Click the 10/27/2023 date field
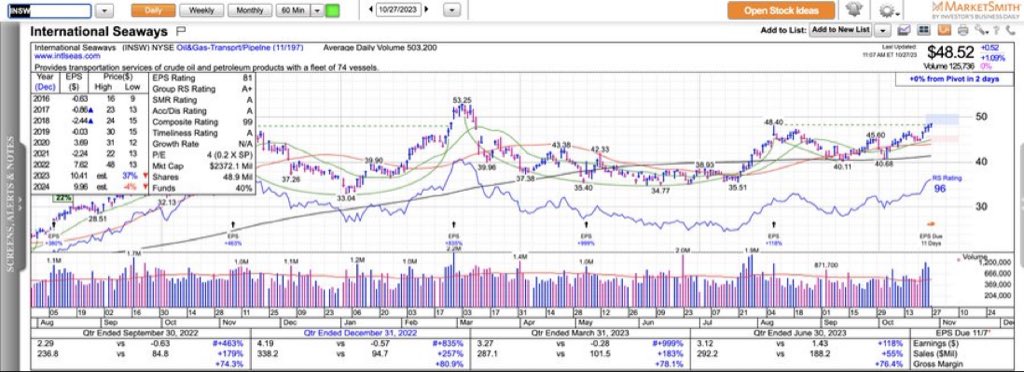 coord(398,10)
